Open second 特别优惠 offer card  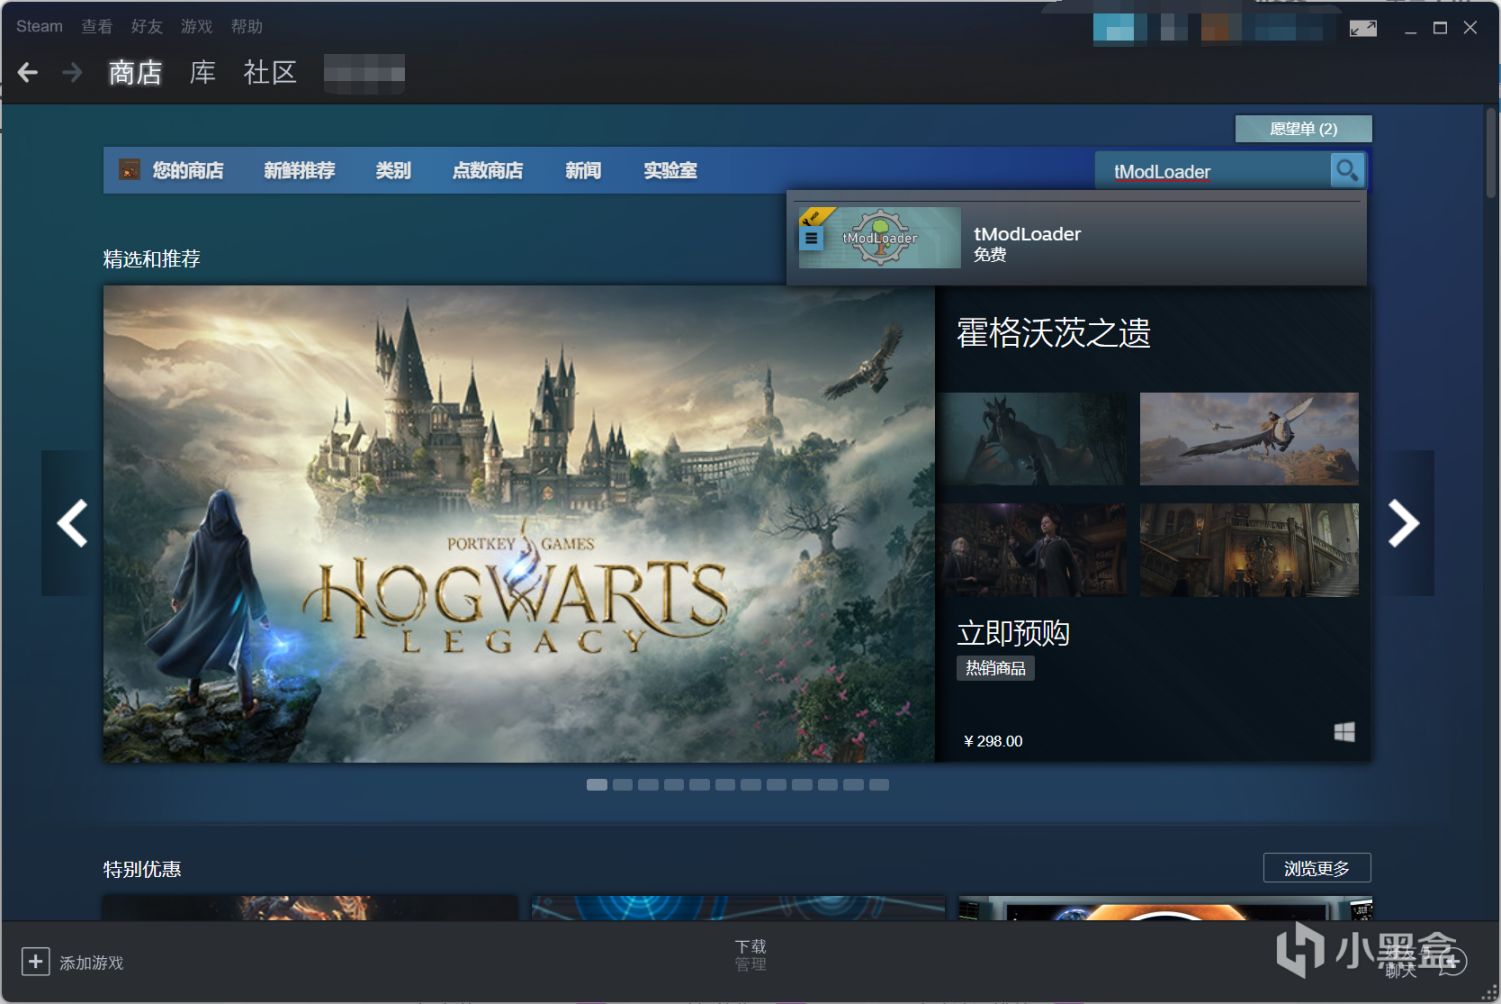pyautogui.click(x=738, y=908)
